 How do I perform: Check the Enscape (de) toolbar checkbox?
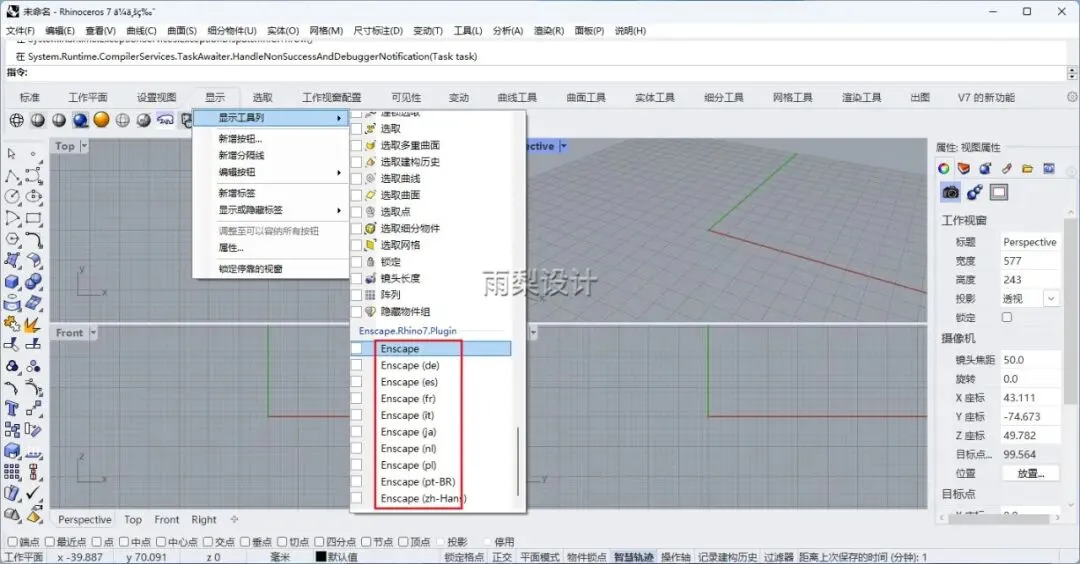pos(356,365)
